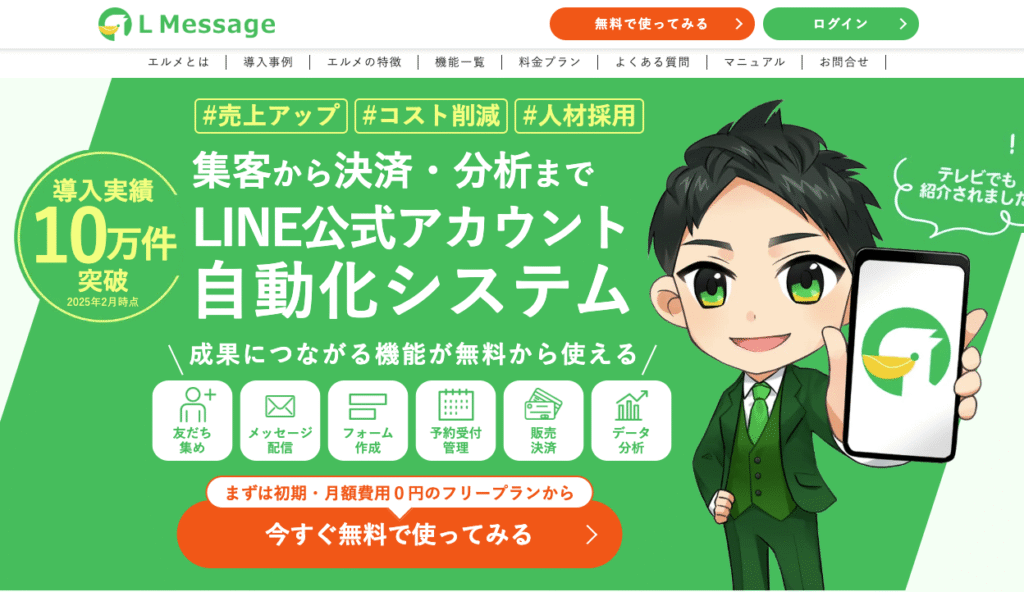Open the マニュアル link
1024x592 pixels.
754,62
